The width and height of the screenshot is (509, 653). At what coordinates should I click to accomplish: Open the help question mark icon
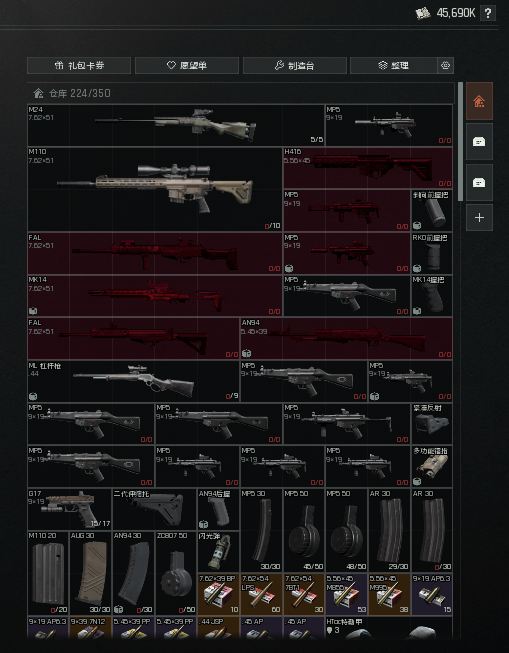(x=488, y=13)
